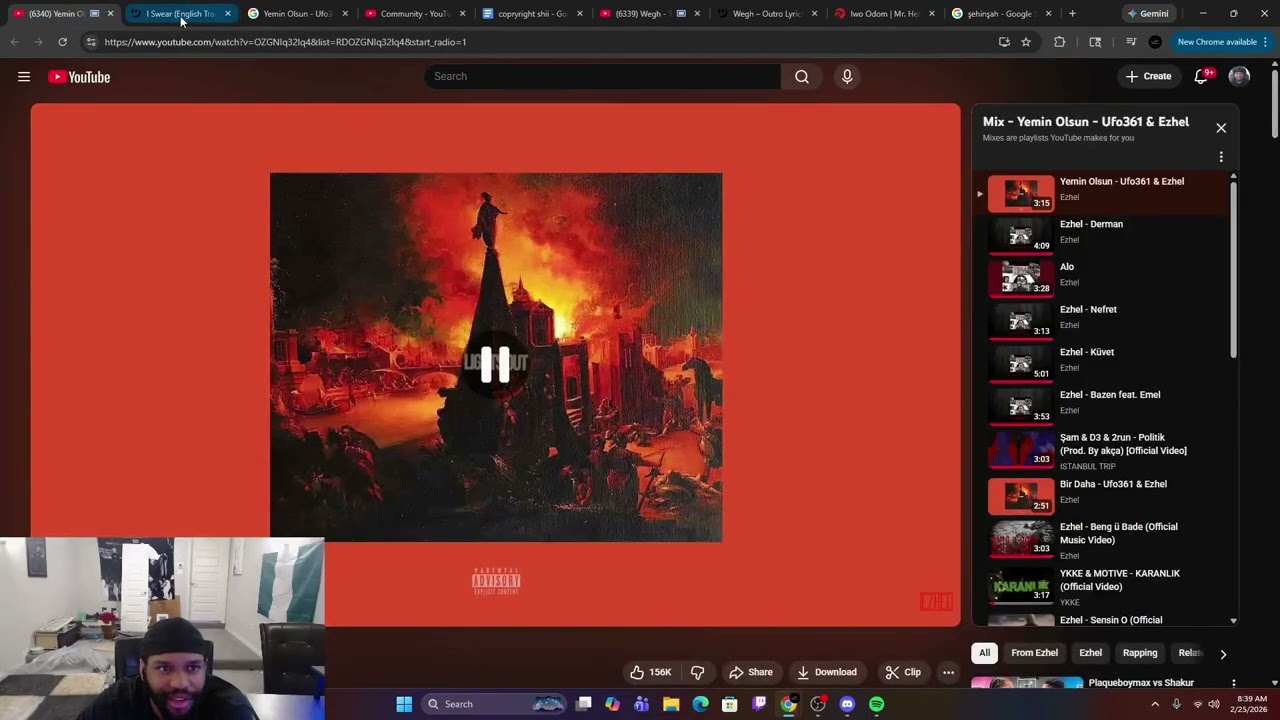Viewport: 1280px width, 720px height.
Task: Click the Chrome address bar URL
Action: coord(285,42)
